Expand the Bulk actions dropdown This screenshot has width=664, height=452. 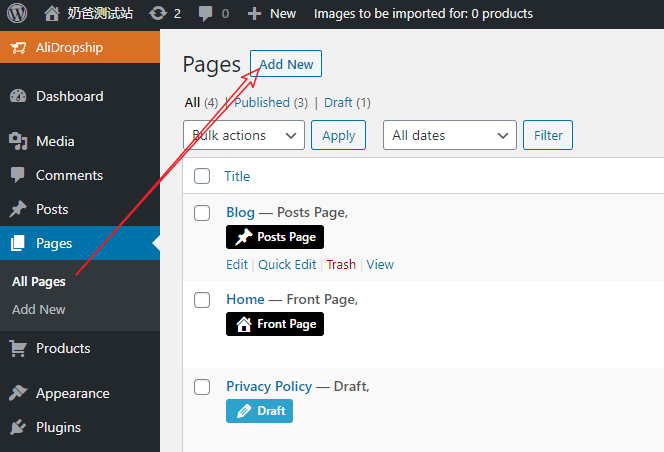click(244, 135)
